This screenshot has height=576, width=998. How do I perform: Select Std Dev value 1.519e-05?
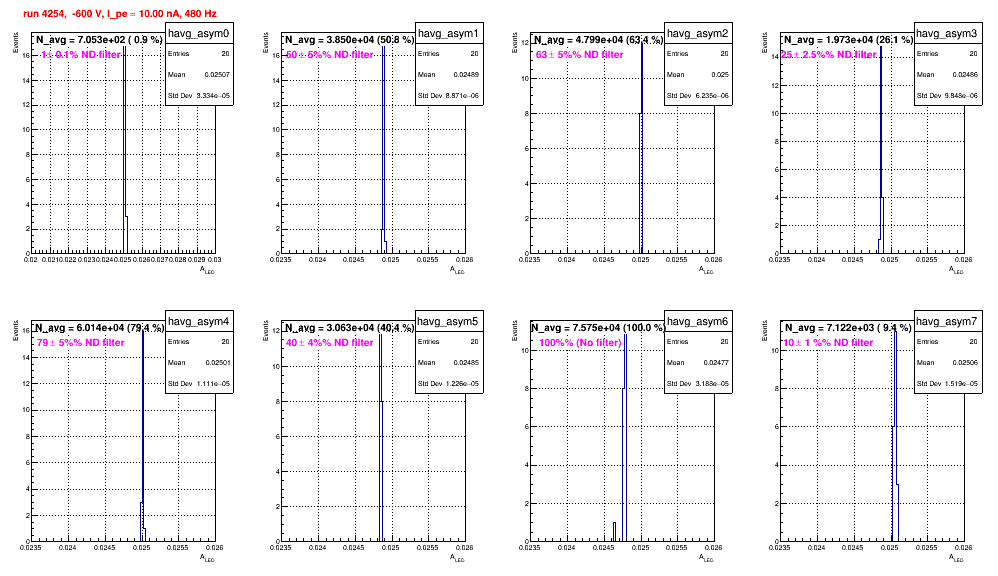(962, 384)
